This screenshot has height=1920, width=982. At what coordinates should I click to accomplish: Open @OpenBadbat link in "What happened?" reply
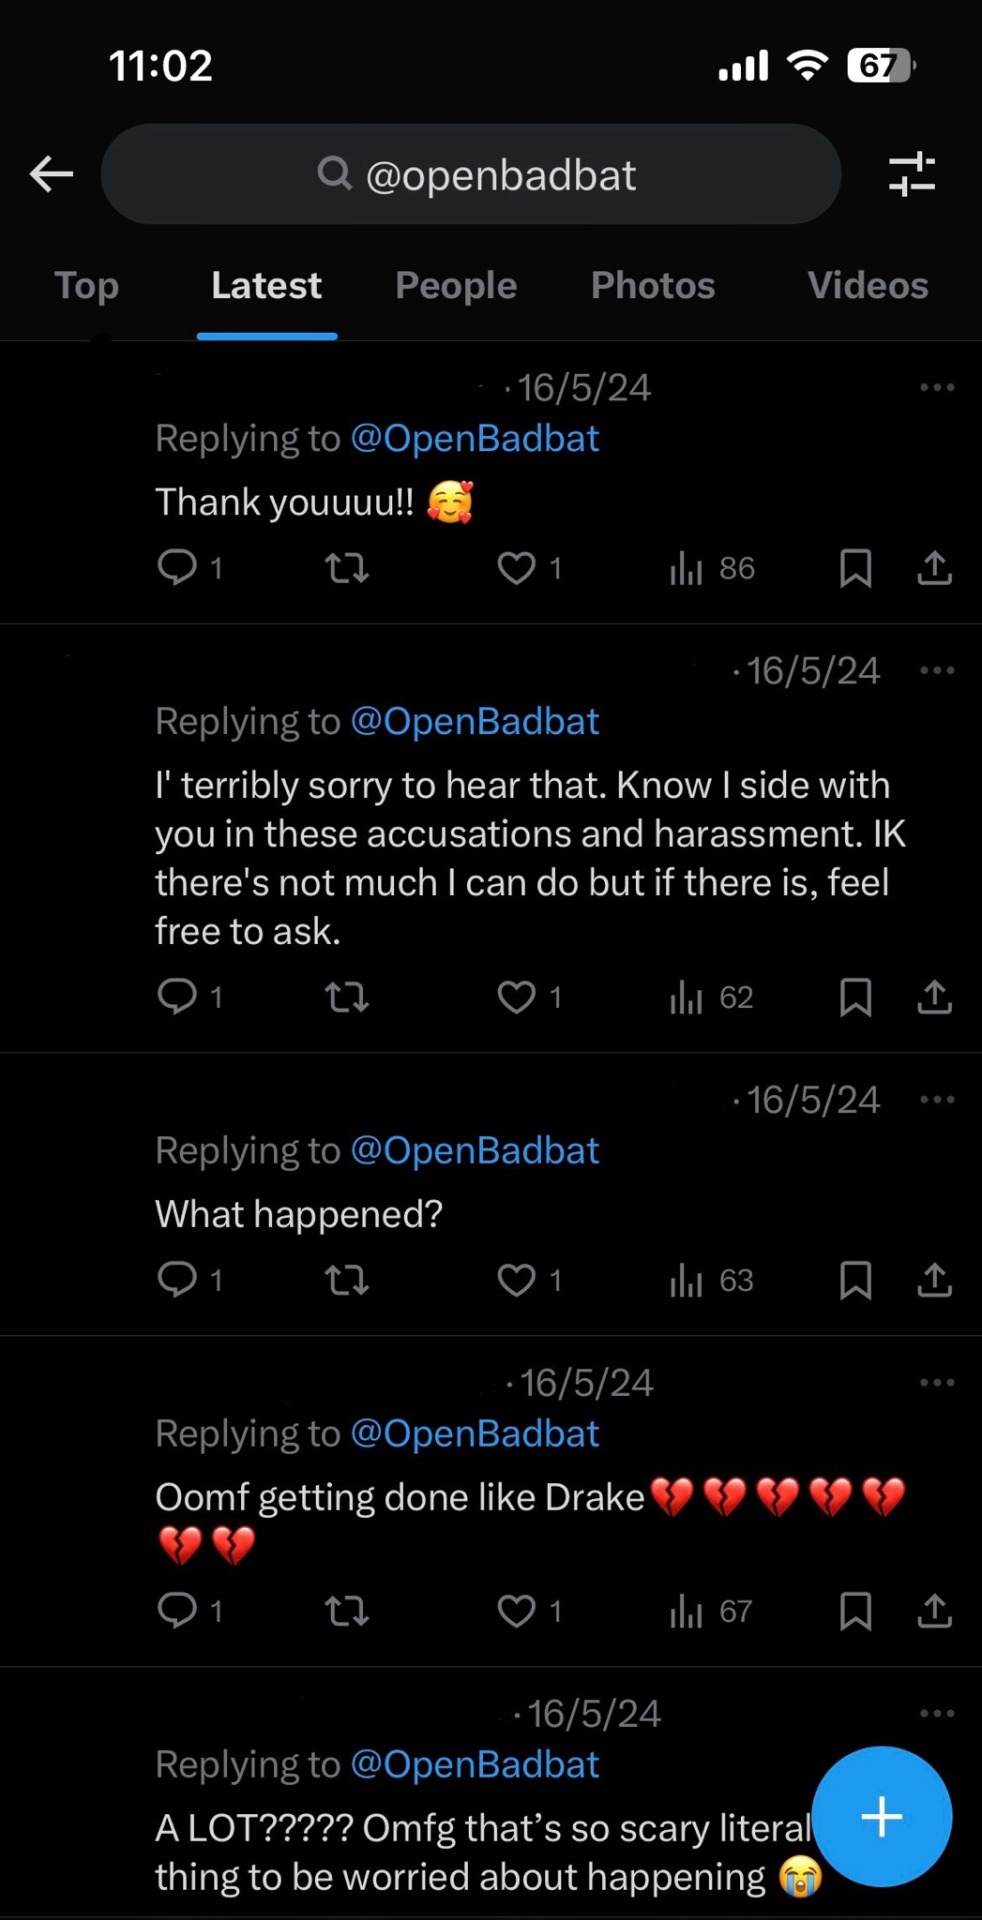475,1151
